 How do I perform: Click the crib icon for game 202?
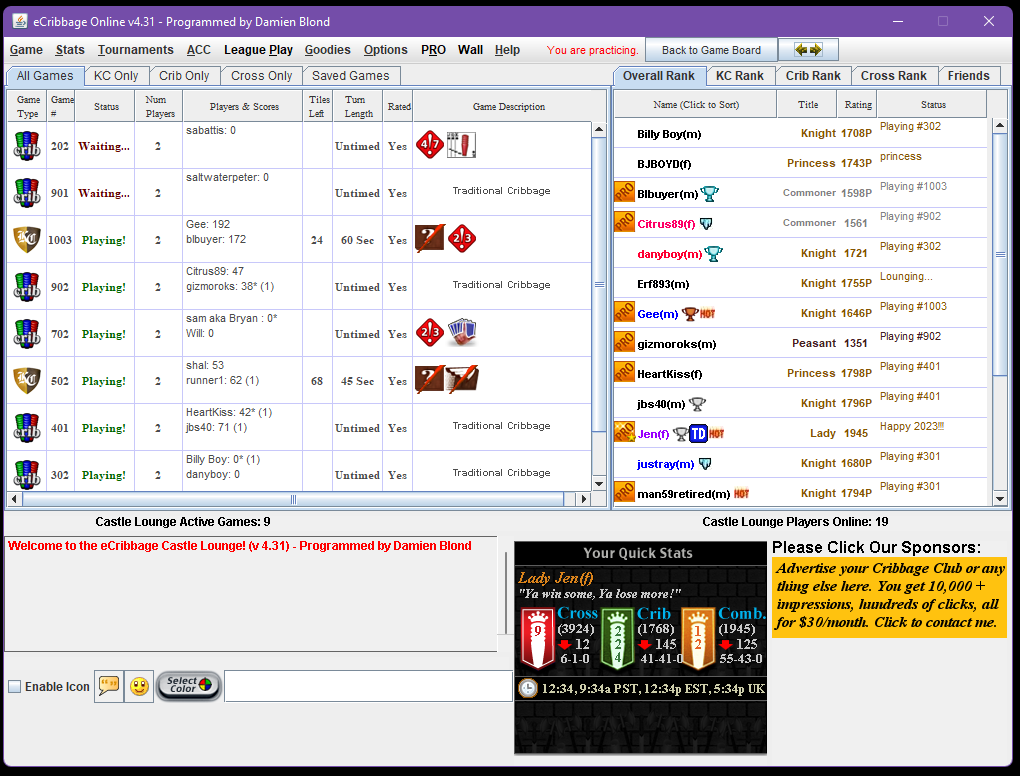tap(27, 146)
